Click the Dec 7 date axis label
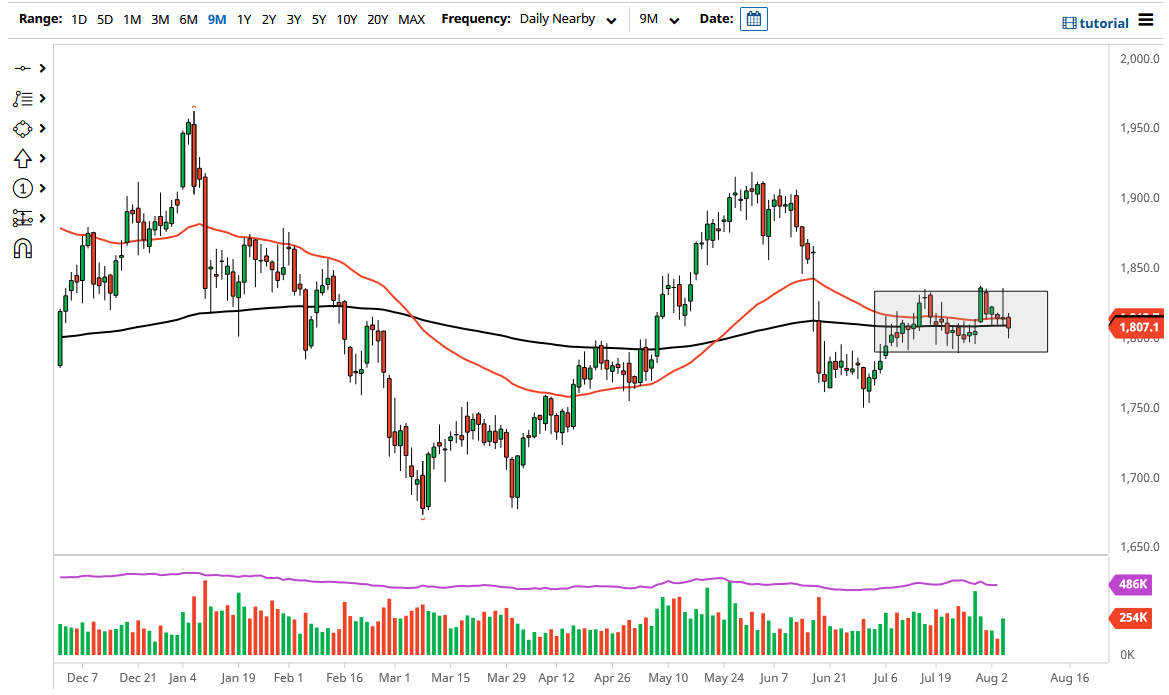 [82, 678]
